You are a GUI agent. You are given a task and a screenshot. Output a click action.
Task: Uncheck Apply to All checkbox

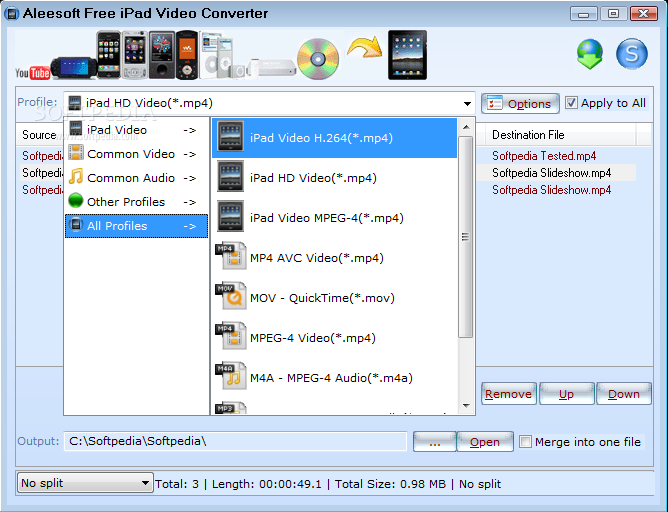(571, 103)
